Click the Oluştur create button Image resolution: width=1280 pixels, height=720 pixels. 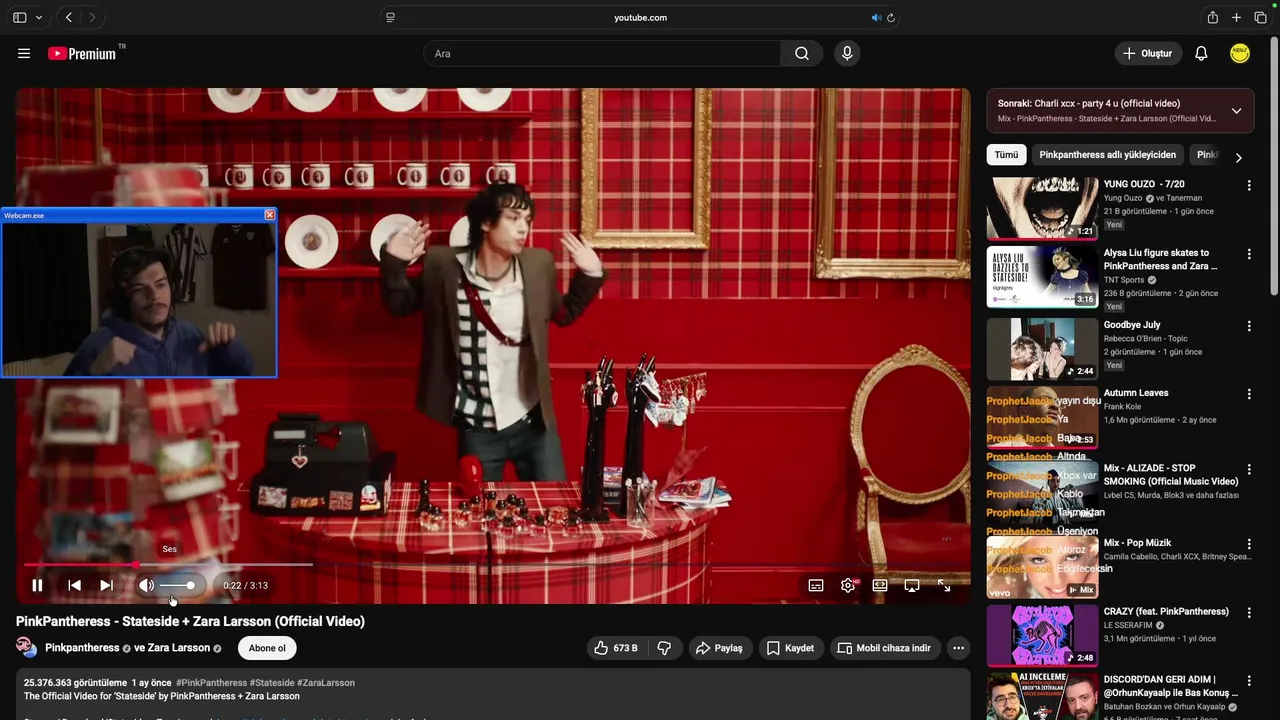pyautogui.click(x=1148, y=53)
